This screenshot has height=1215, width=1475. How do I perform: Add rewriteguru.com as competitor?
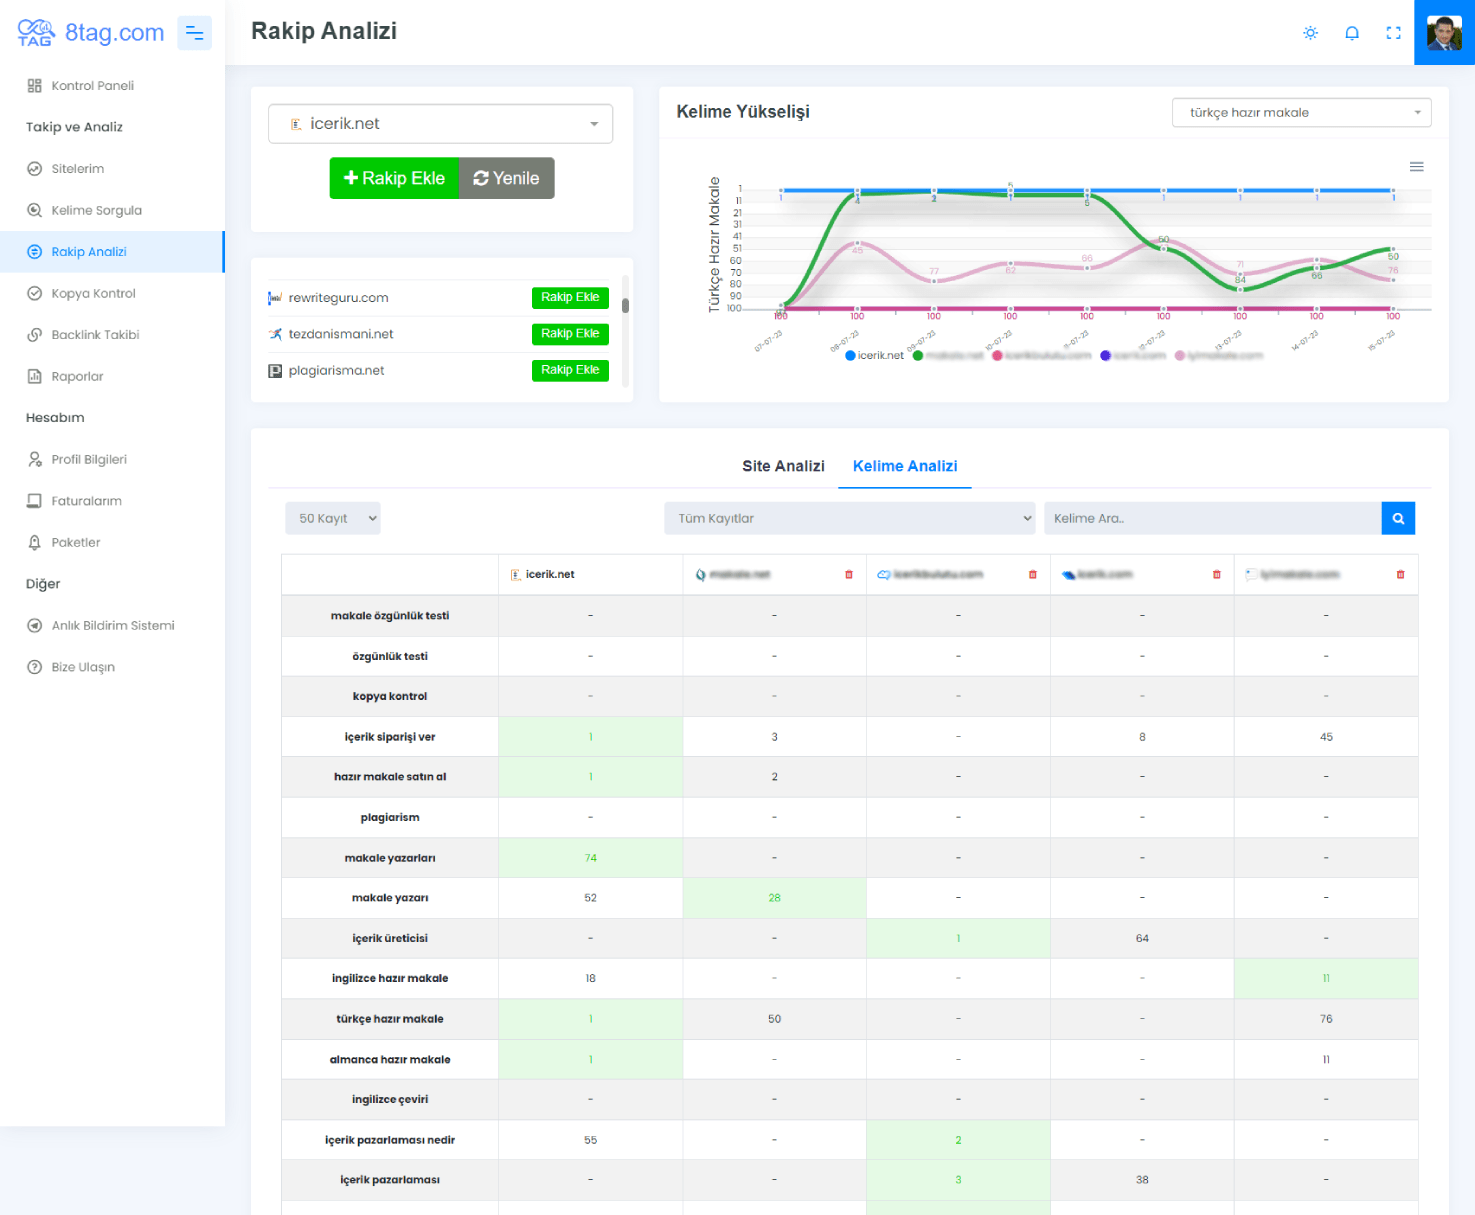click(570, 297)
